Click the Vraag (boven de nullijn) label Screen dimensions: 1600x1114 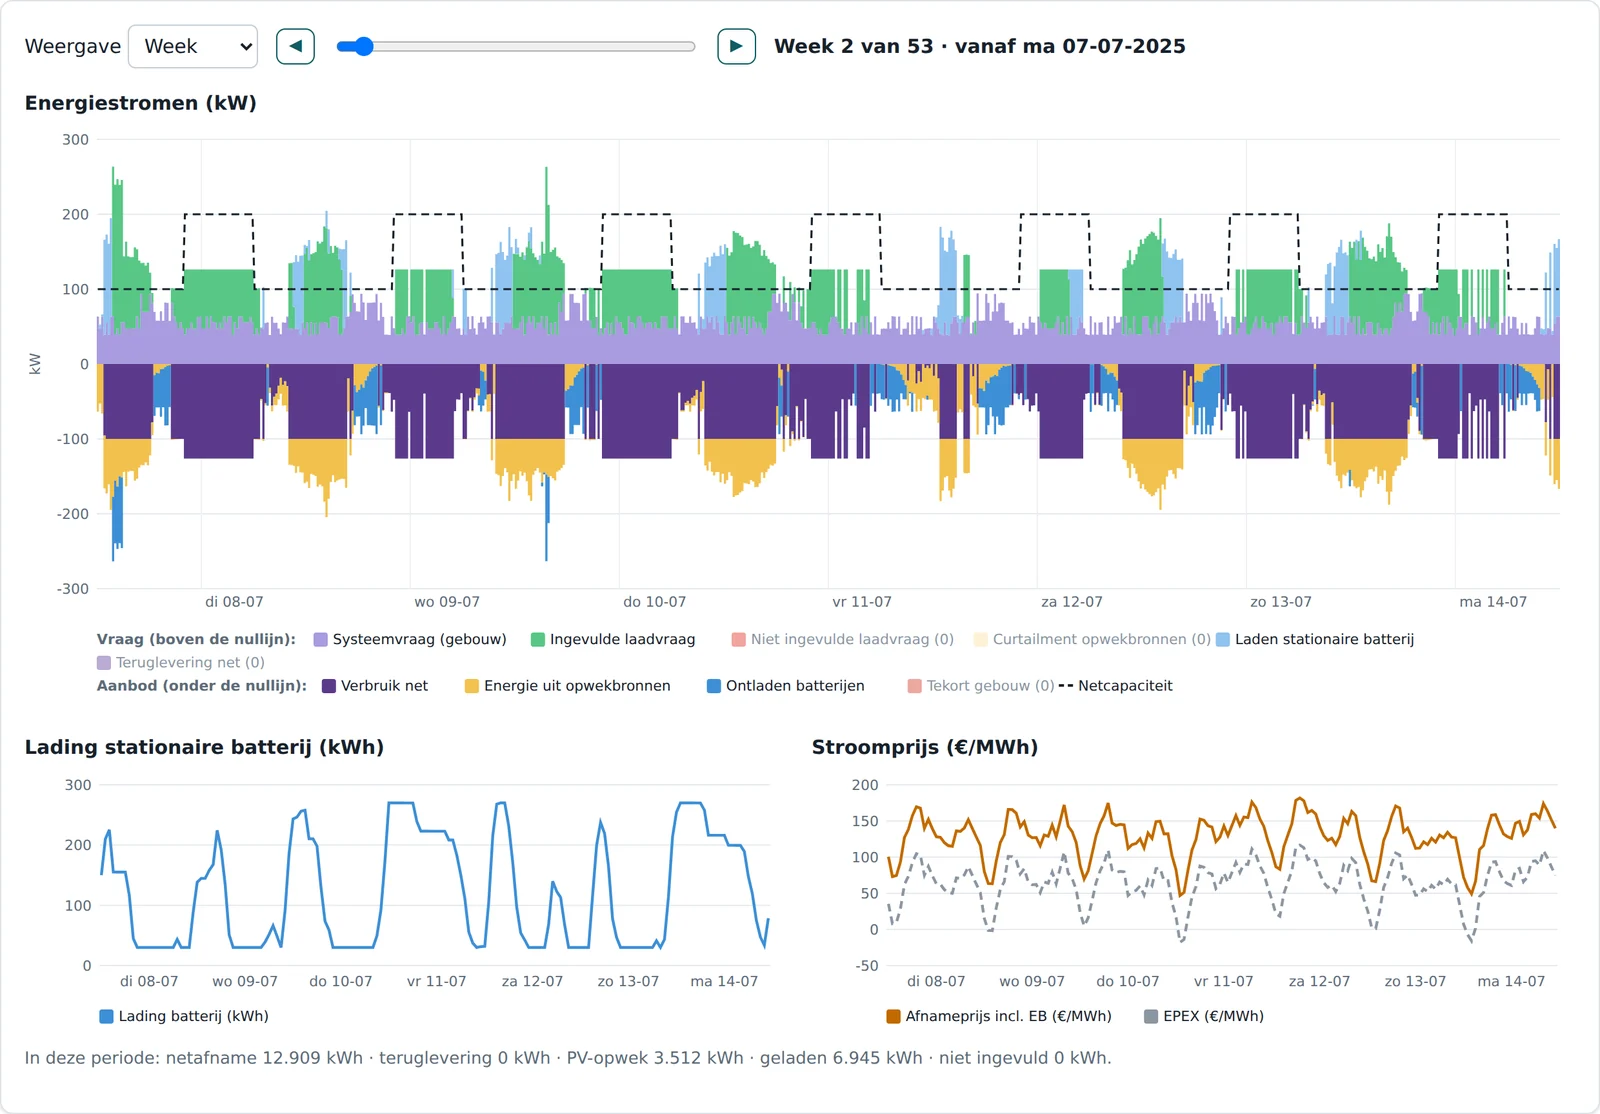click(x=196, y=639)
